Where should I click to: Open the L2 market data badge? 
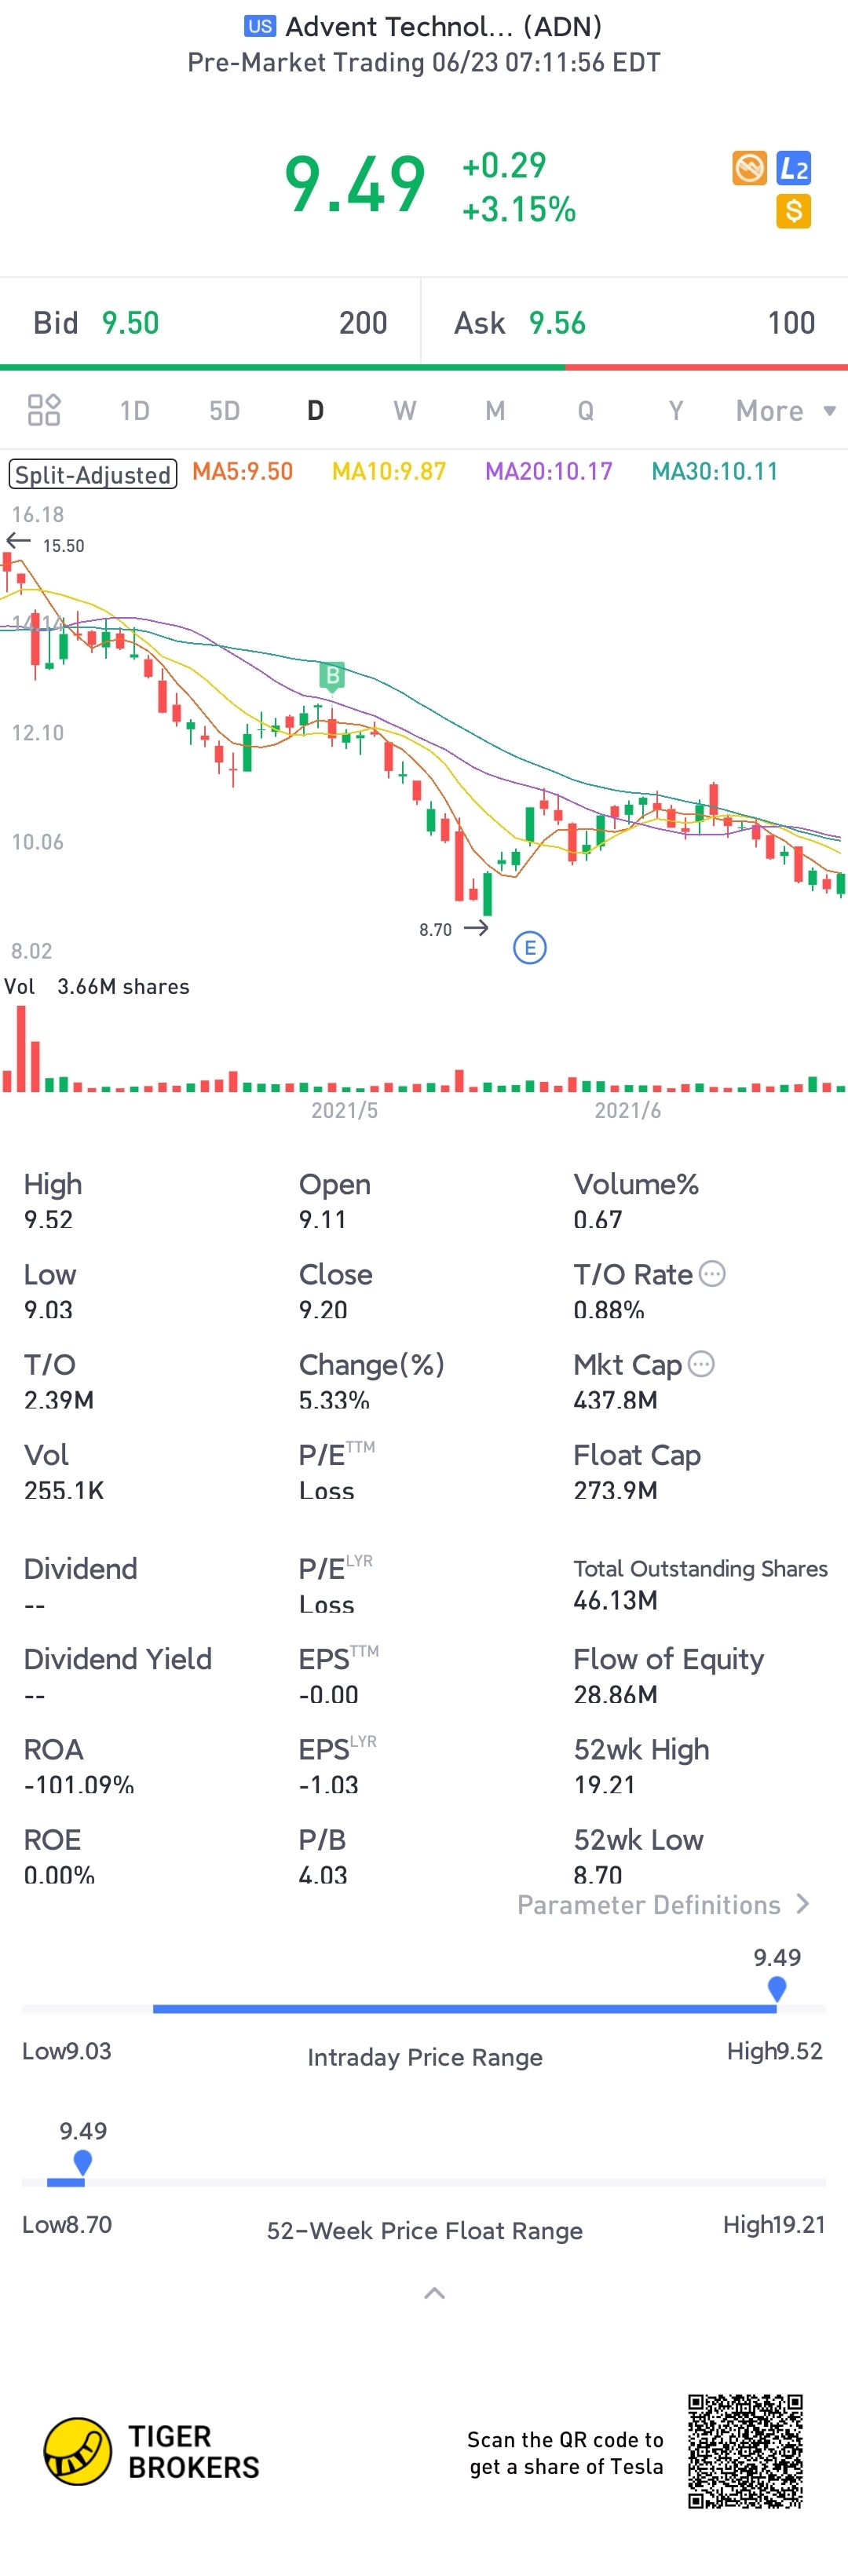(793, 168)
